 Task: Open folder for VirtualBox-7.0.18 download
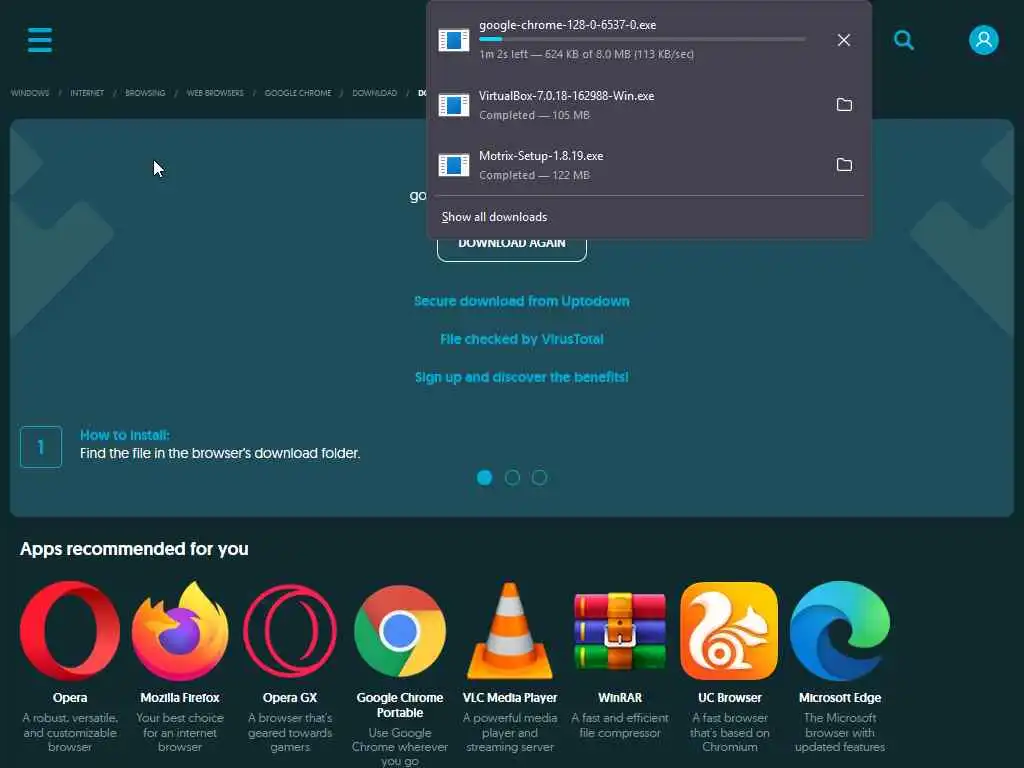[x=844, y=104]
